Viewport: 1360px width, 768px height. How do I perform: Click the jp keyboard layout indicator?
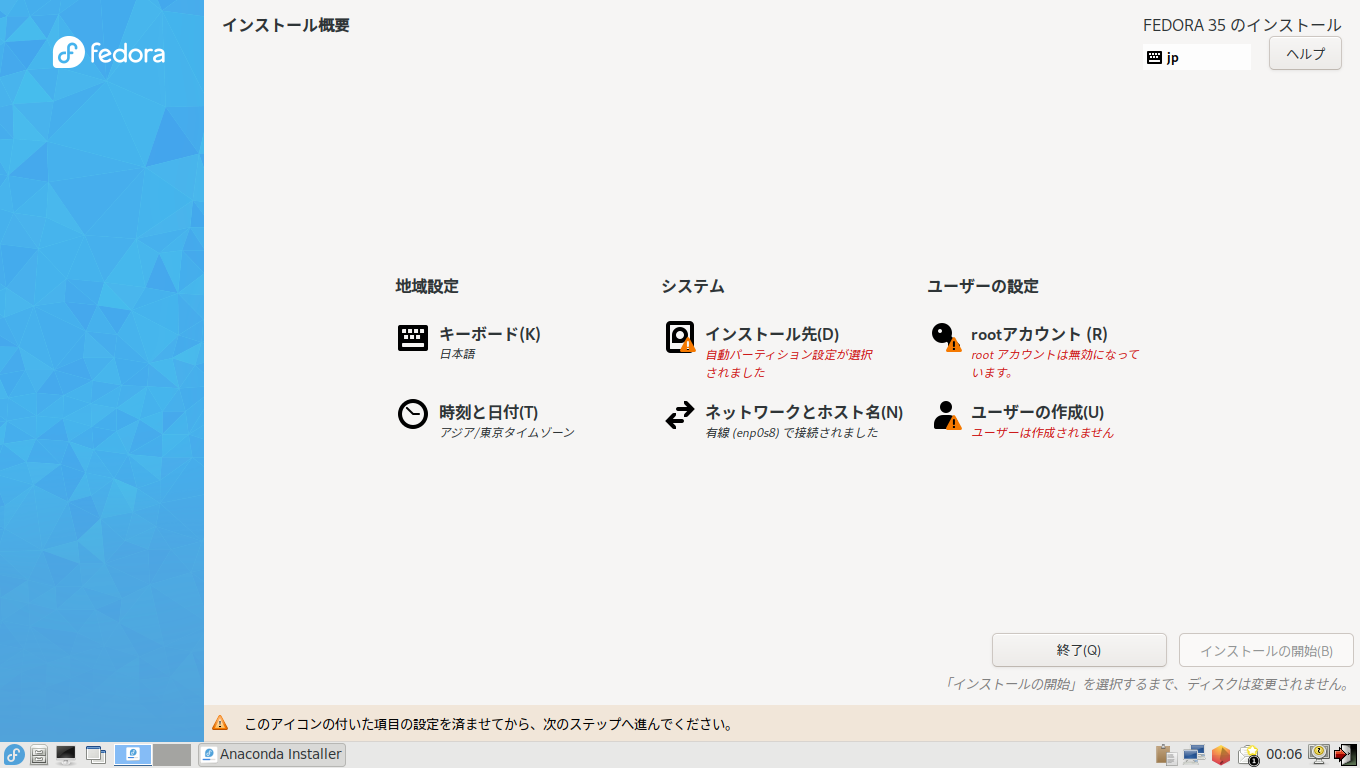tap(1197, 58)
